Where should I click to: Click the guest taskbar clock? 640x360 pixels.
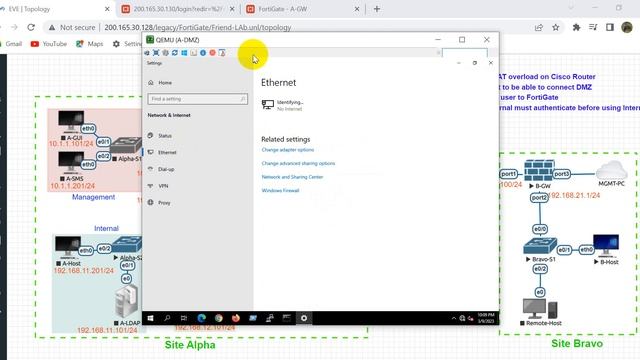click(486, 318)
